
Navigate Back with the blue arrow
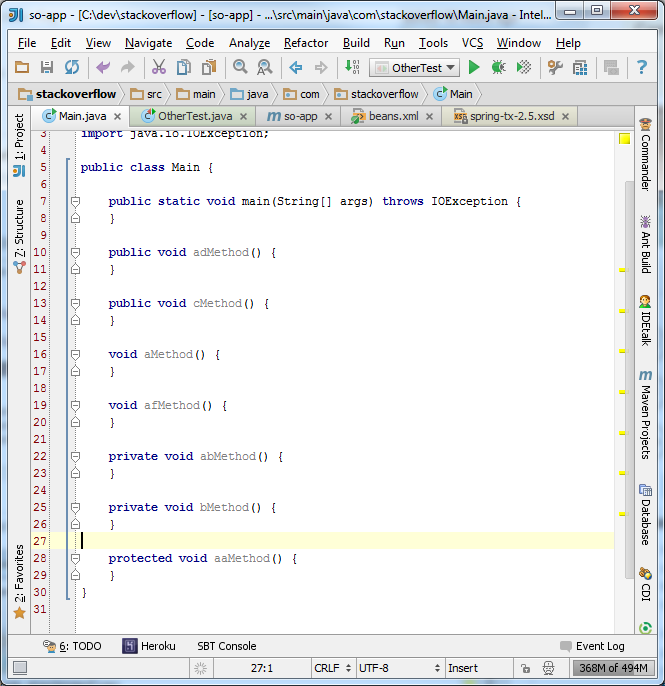(296, 67)
